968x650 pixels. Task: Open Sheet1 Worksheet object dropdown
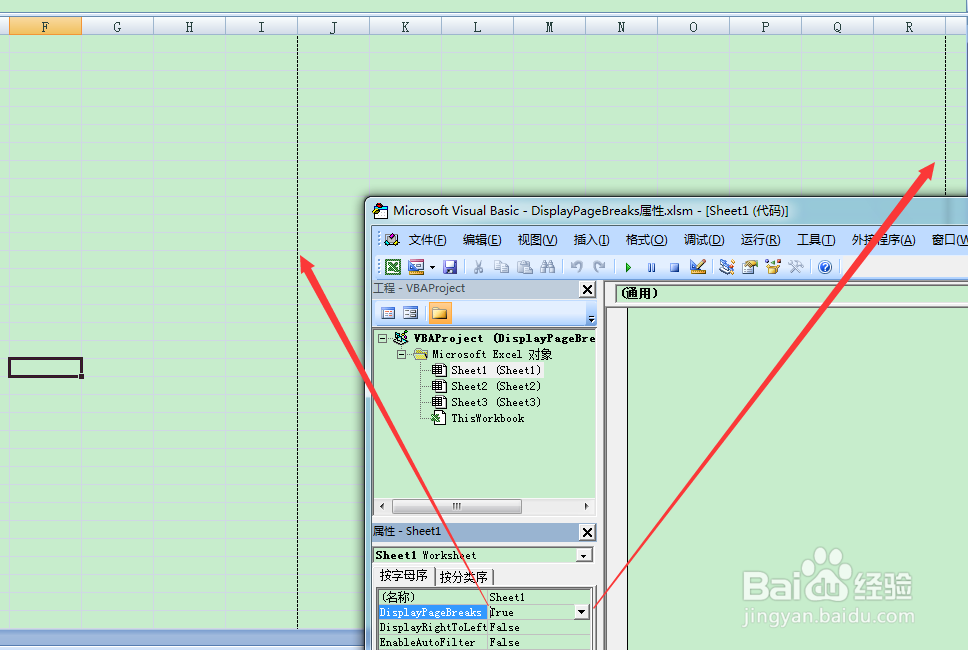click(x=583, y=556)
